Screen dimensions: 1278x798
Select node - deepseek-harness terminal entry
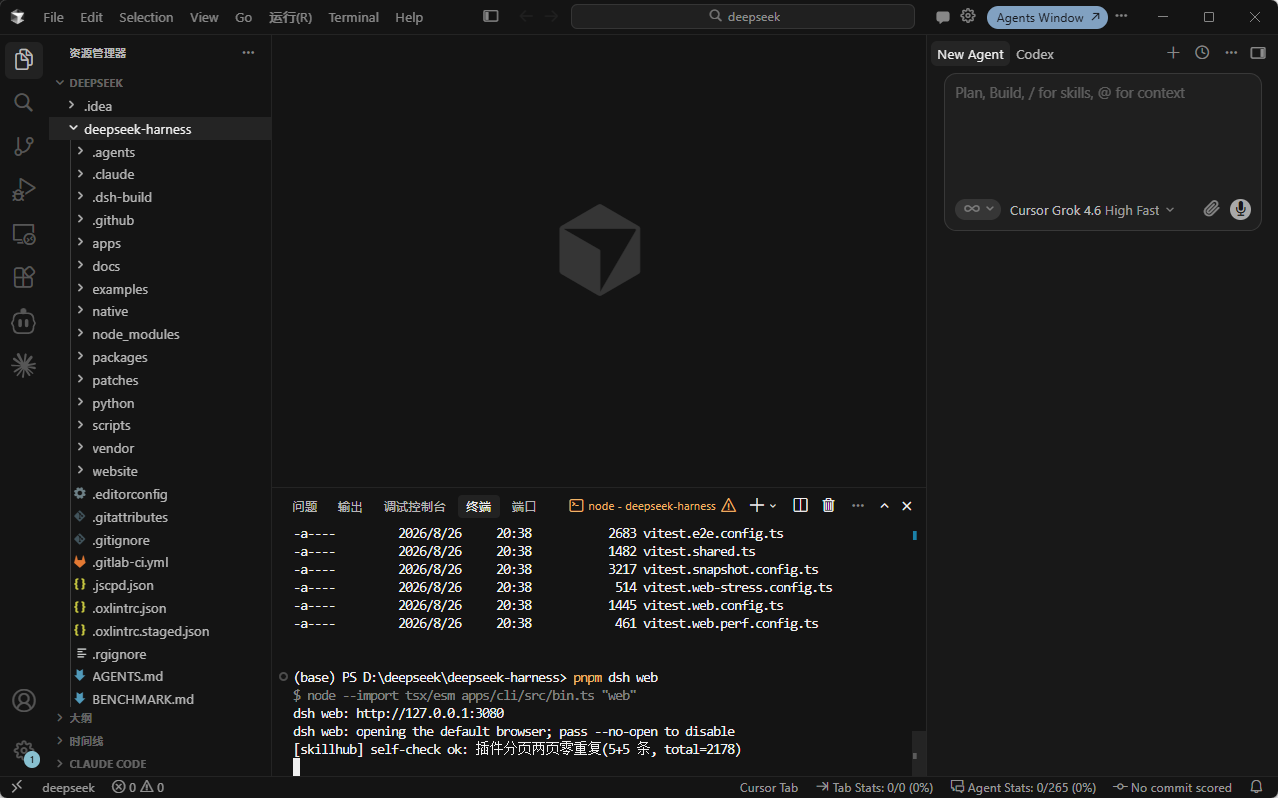tap(652, 506)
